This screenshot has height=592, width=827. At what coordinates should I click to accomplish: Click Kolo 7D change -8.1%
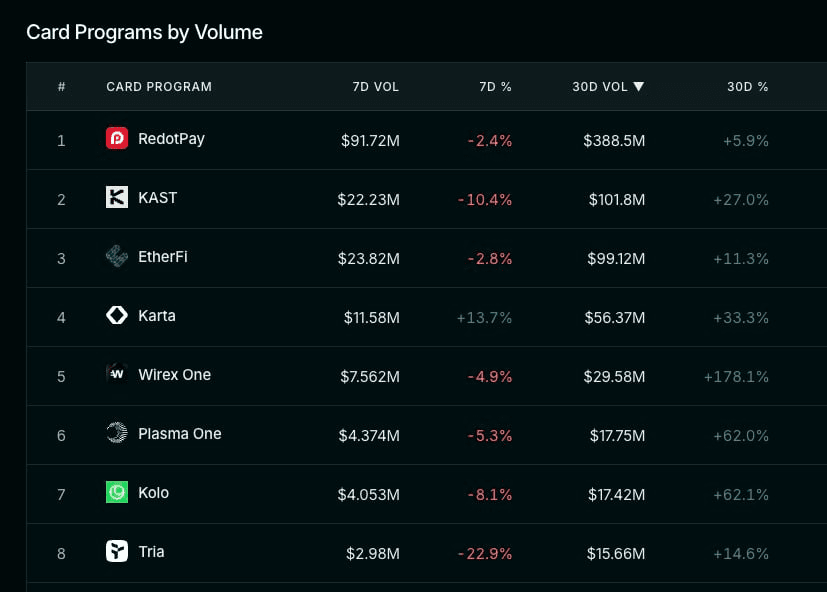tap(490, 495)
